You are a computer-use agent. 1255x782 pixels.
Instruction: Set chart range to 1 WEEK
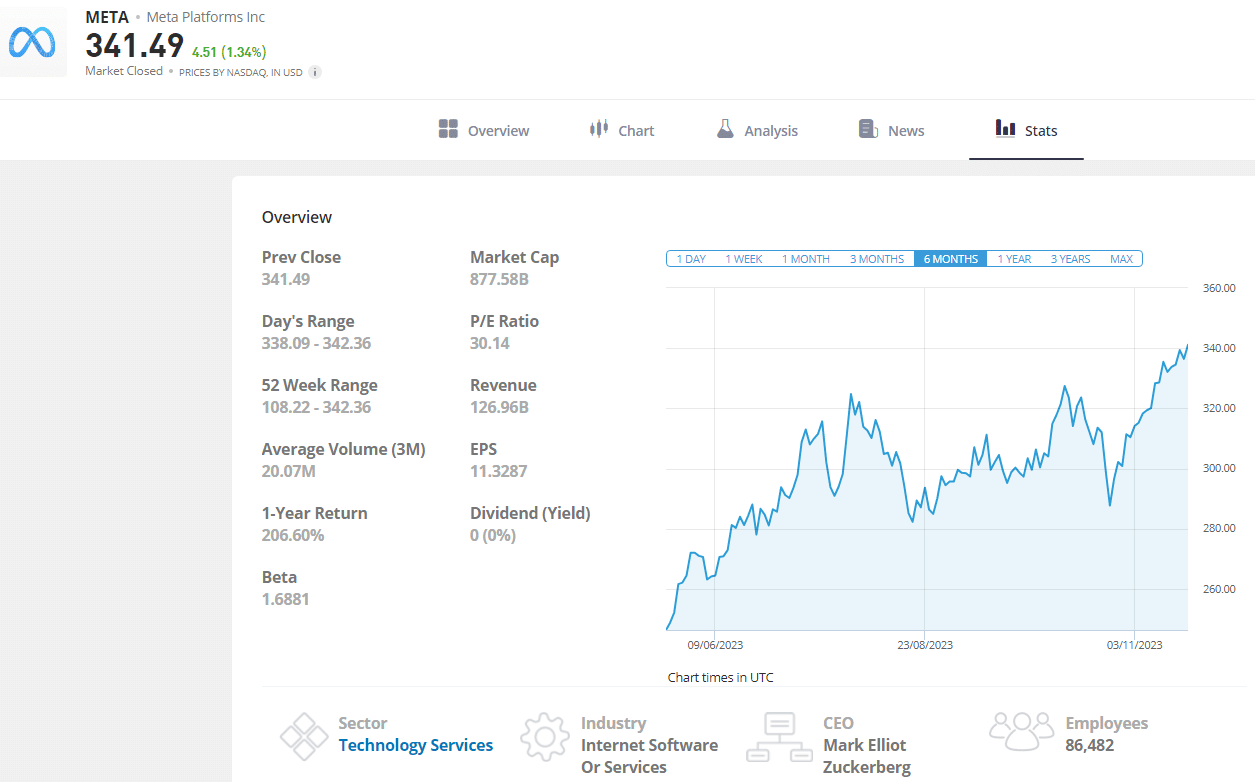[744, 259]
